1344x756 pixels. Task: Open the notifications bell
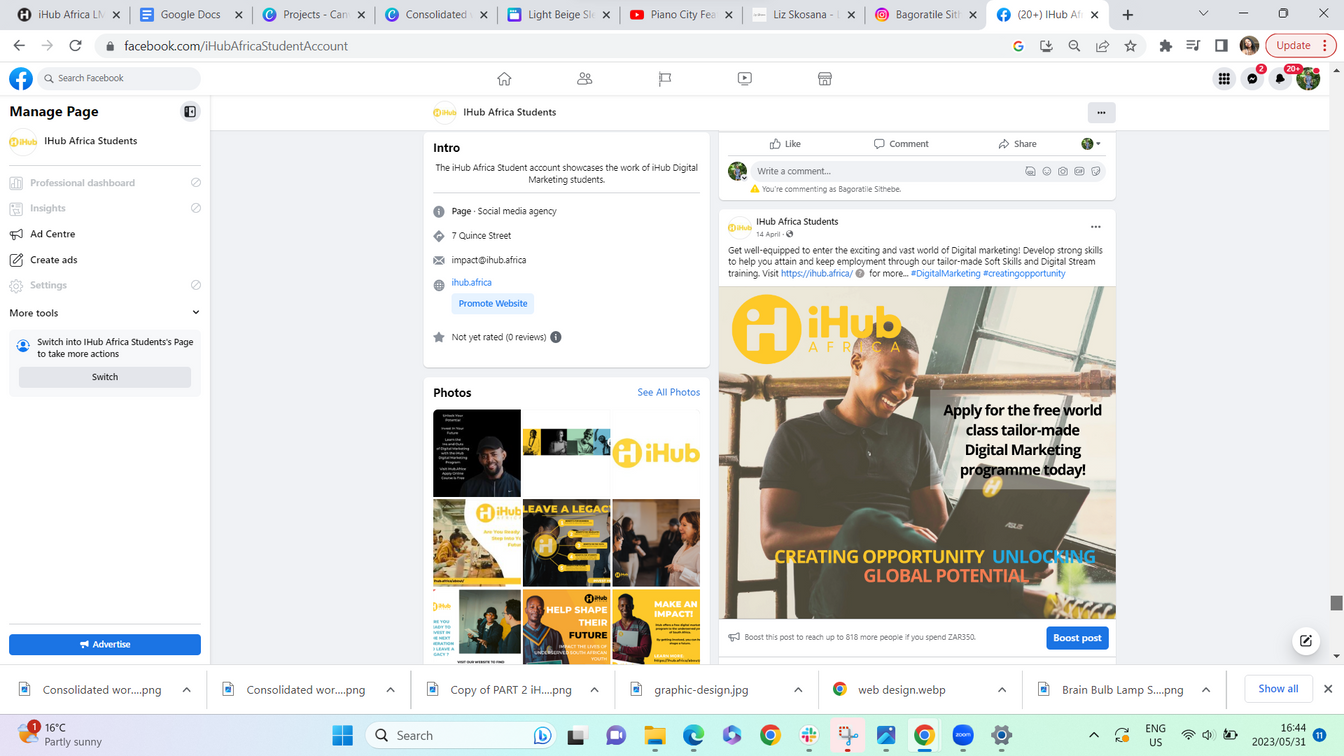[1280, 79]
